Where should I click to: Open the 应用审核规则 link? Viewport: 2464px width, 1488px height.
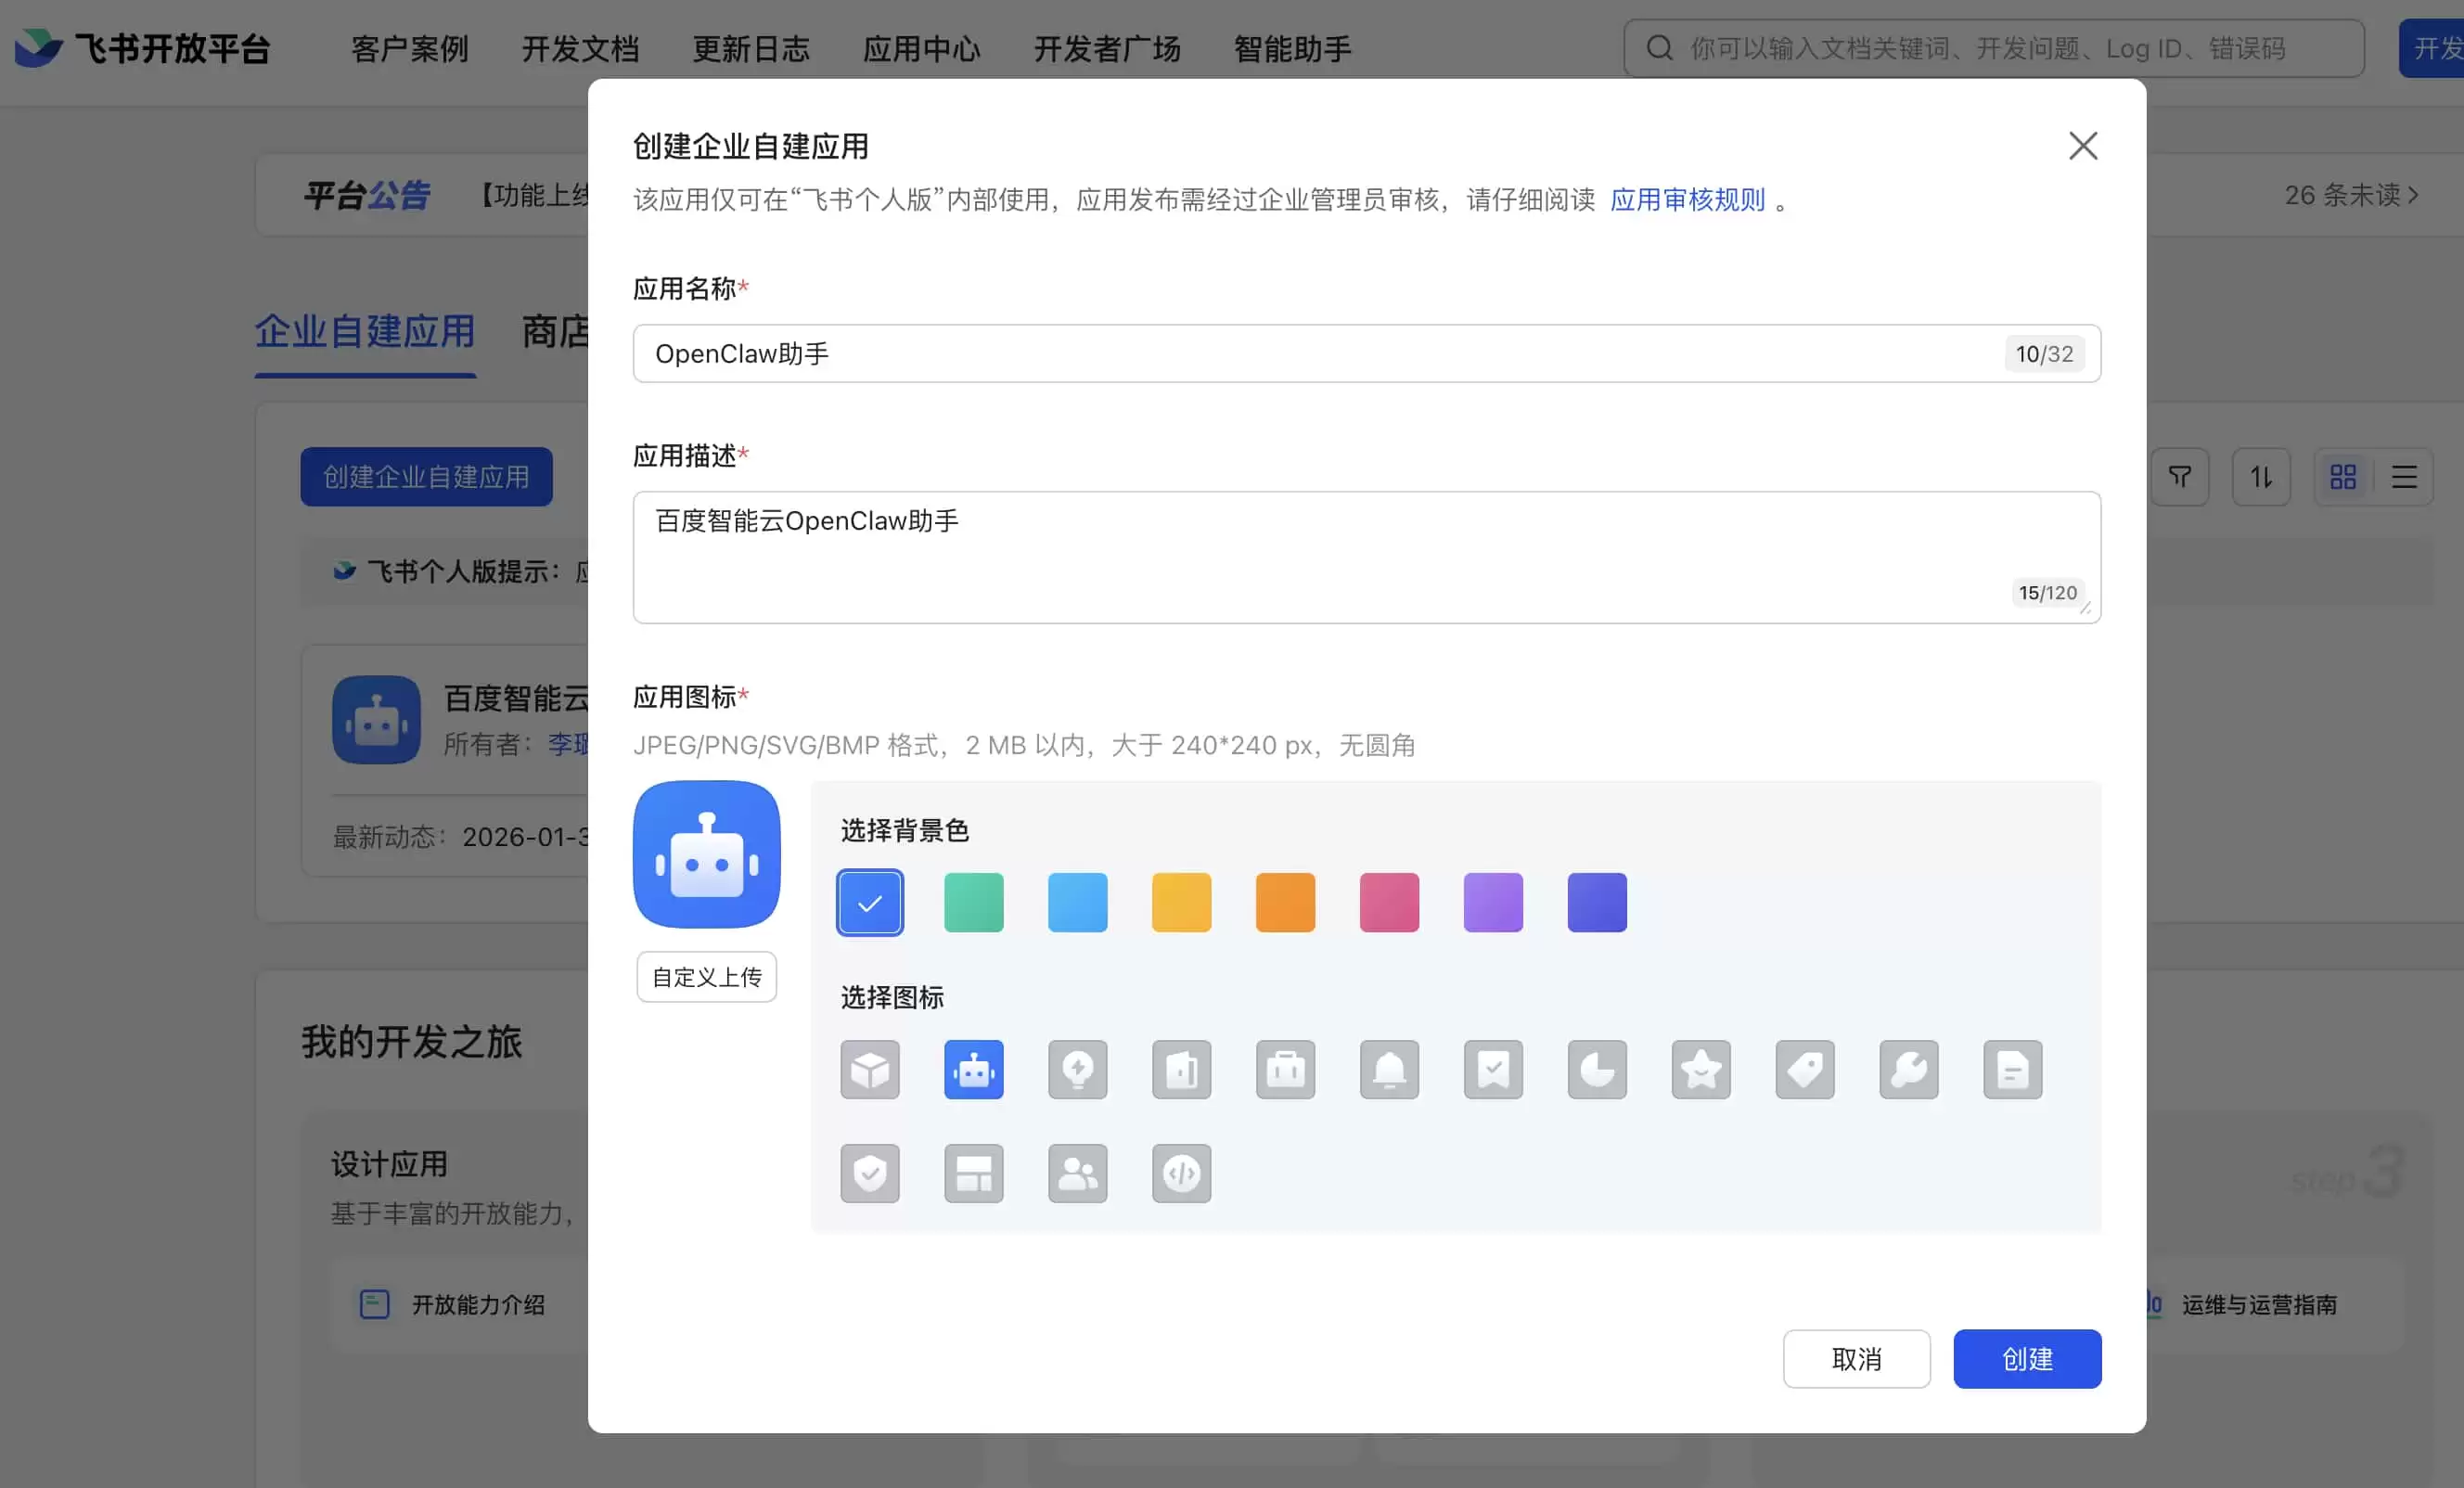tap(1687, 199)
